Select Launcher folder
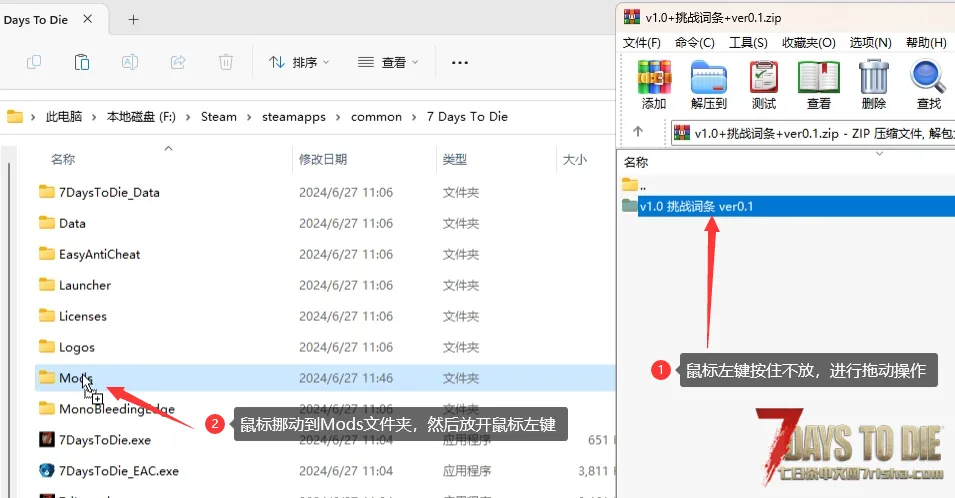Screen dimensions: 955x498 coord(326,286)
